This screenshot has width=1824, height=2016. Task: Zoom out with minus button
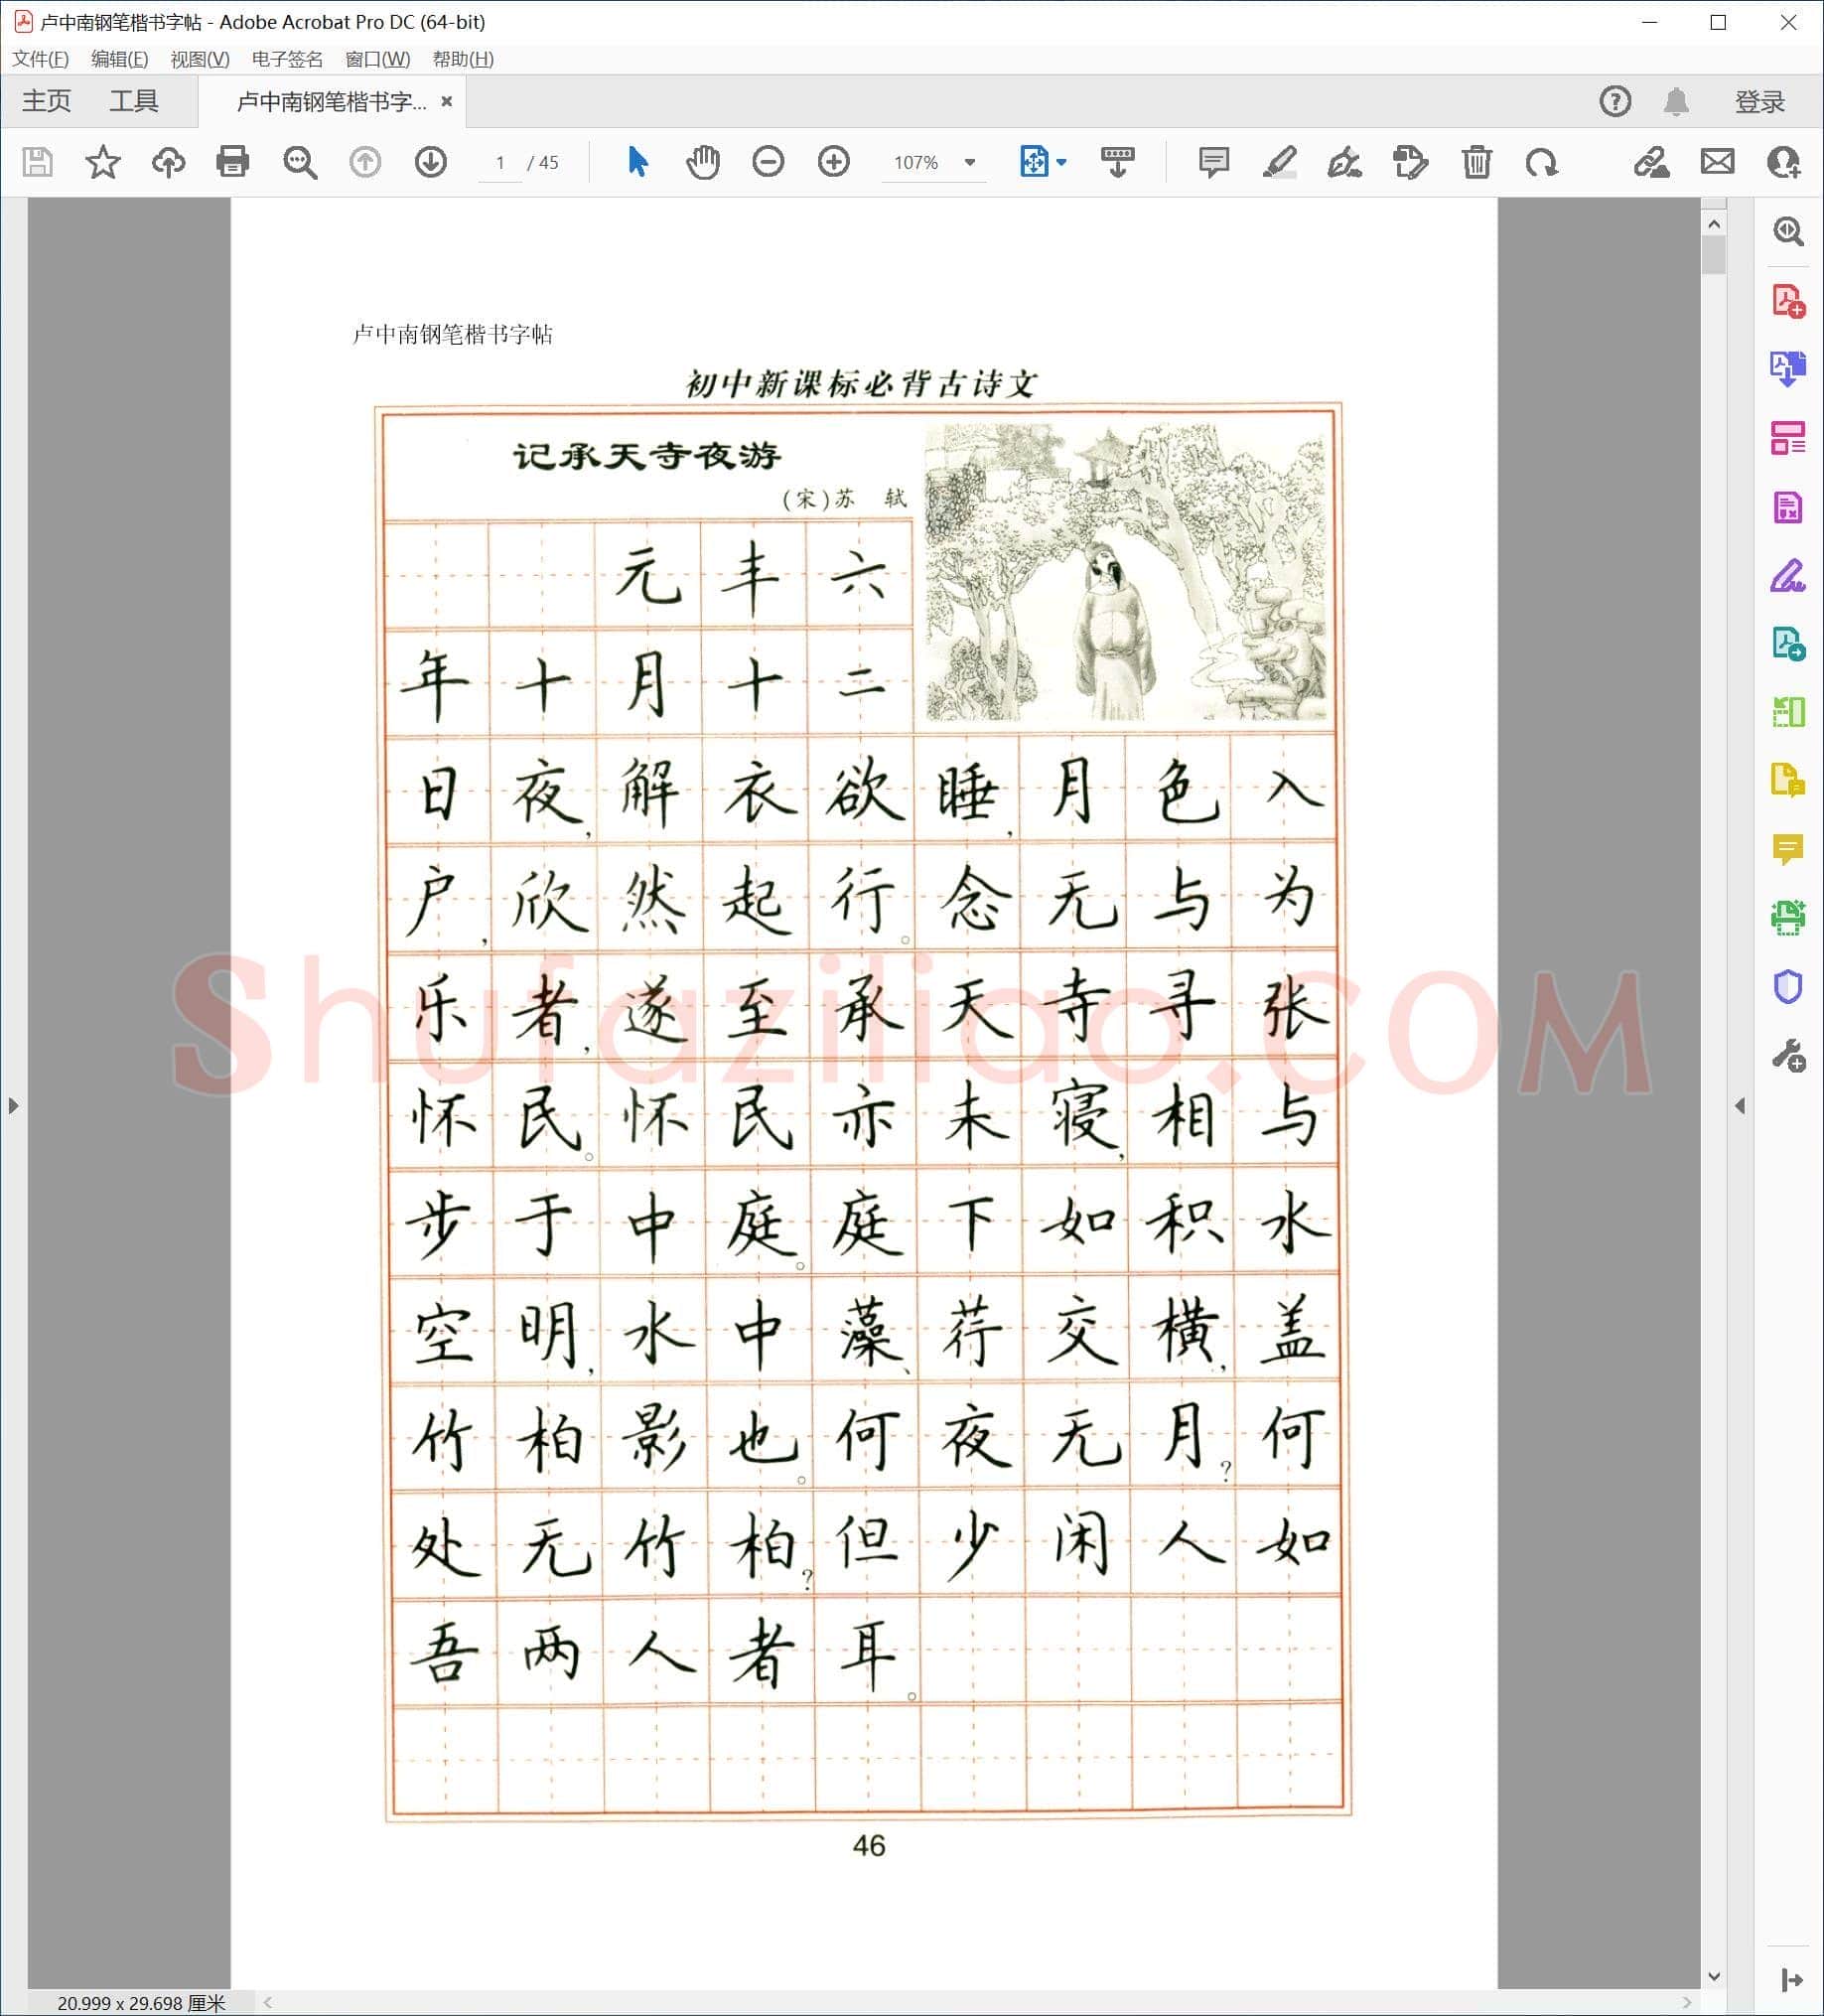768,161
